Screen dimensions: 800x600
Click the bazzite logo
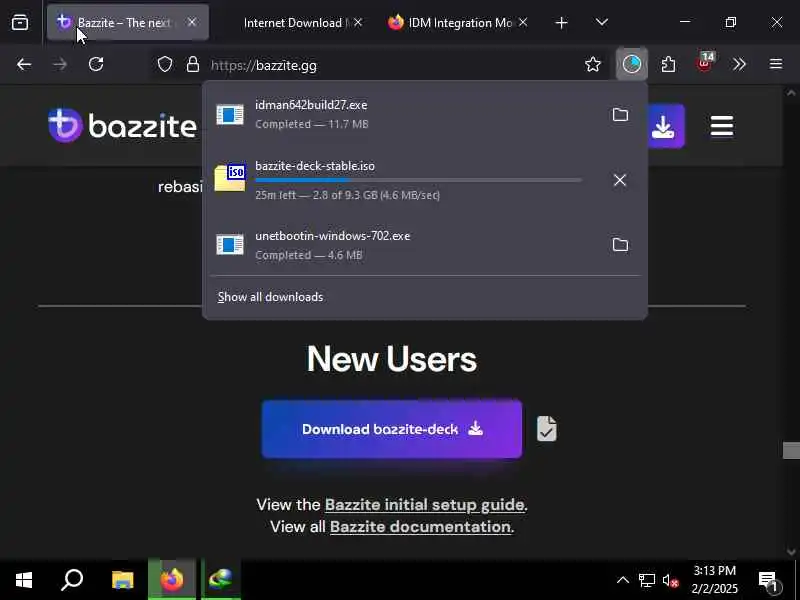(x=122, y=125)
